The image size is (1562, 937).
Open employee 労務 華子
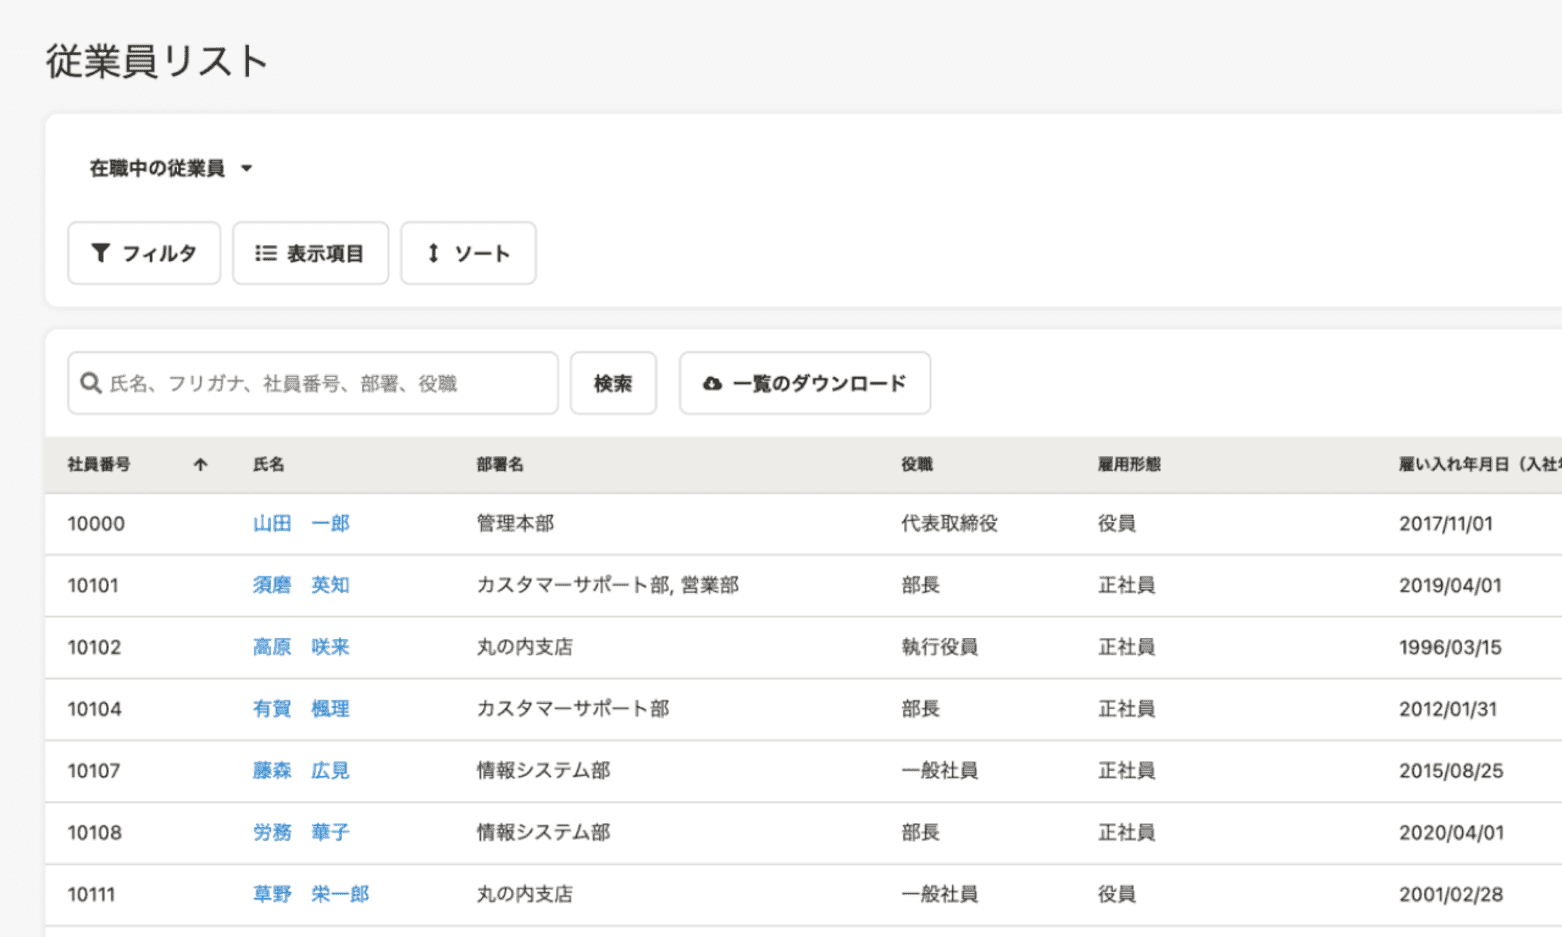301,832
